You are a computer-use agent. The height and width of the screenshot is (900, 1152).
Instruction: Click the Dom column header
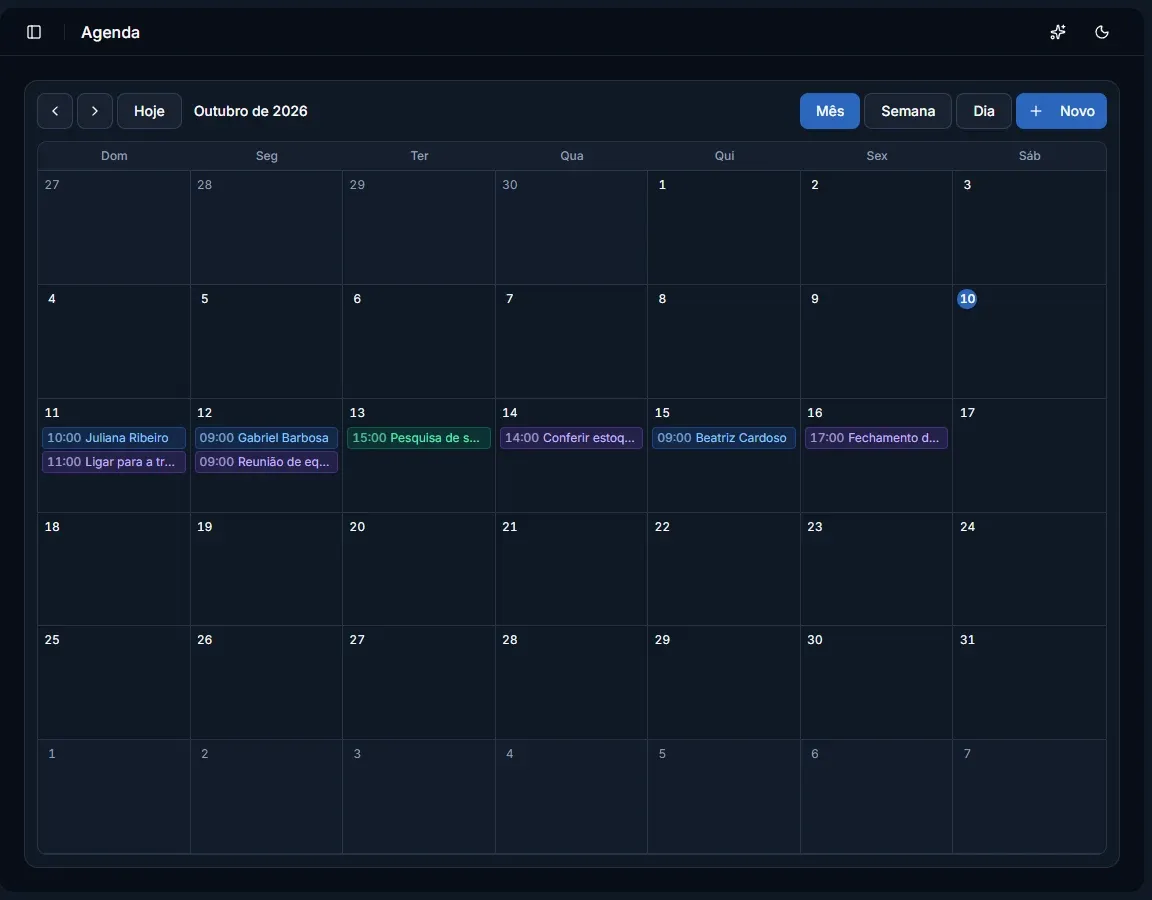coord(114,156)
